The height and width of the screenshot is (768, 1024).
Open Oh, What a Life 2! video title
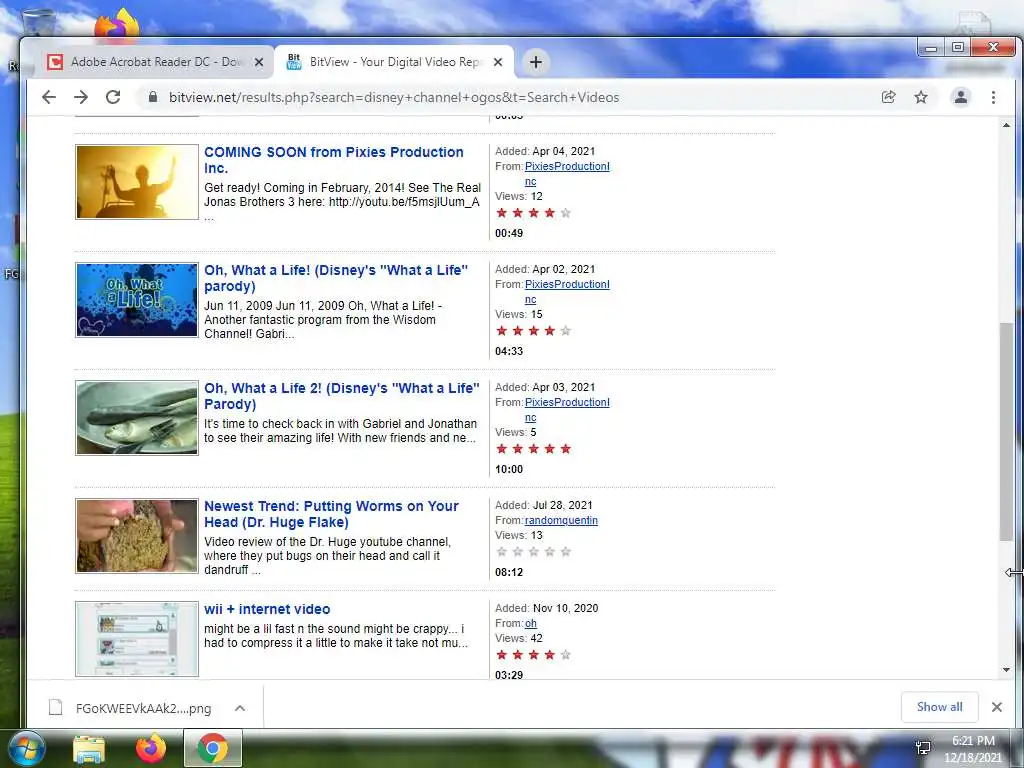coord(342,396)
